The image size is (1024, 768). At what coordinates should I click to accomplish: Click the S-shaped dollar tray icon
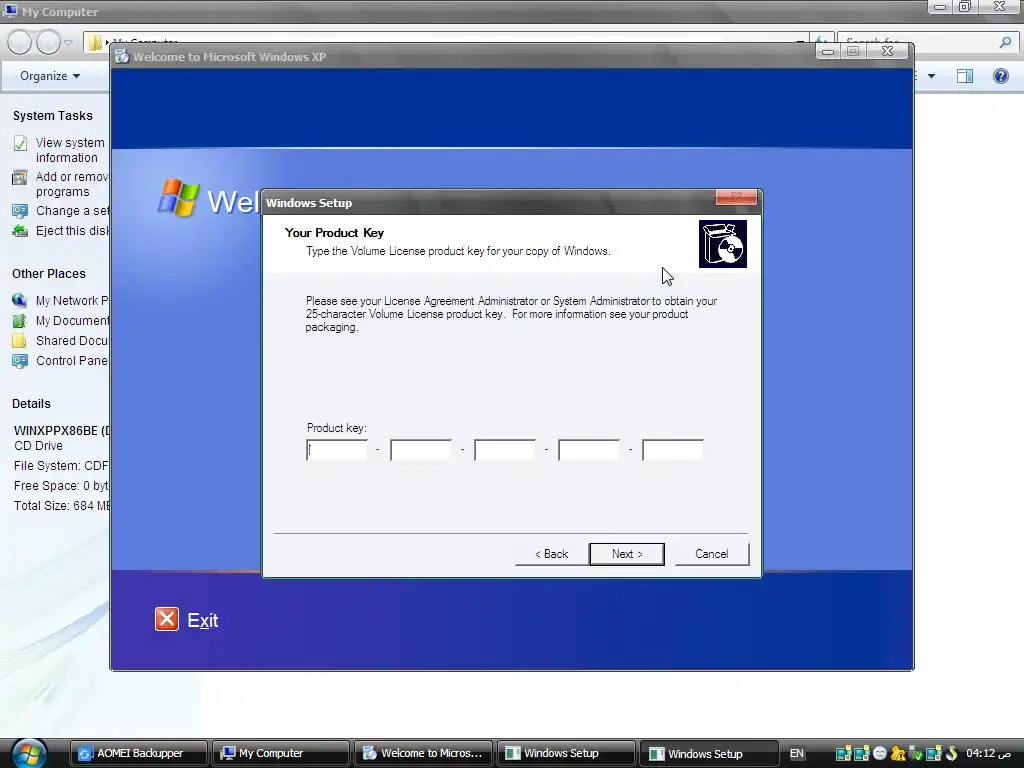951,753
